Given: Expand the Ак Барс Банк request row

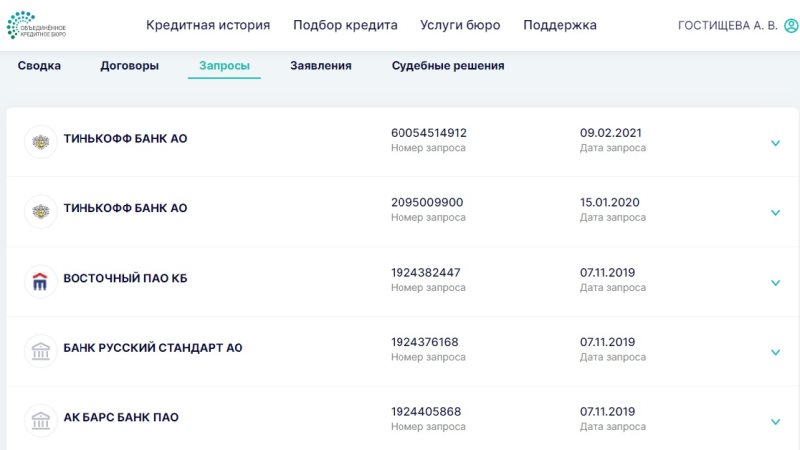Looking at the screenshot, I should pyautogui.click(x=775, y=422).
